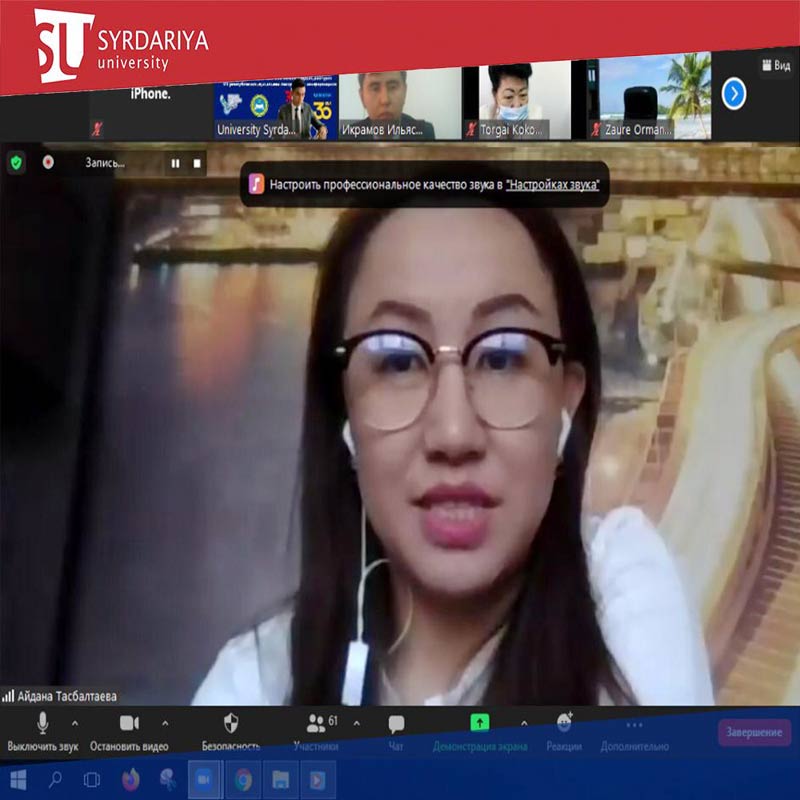Open the Безопасность shield icon
This screenshot has width=800, height=800.
point(231,730)
